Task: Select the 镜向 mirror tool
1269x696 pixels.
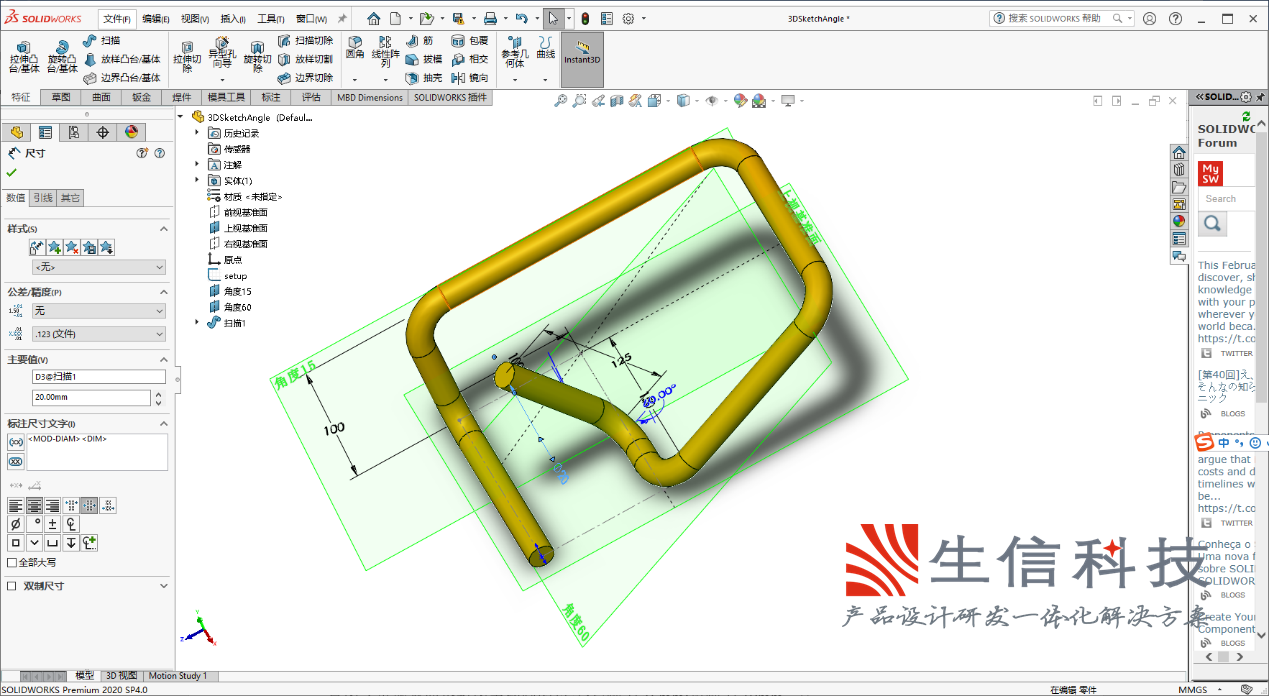Action: pos(470,77)
